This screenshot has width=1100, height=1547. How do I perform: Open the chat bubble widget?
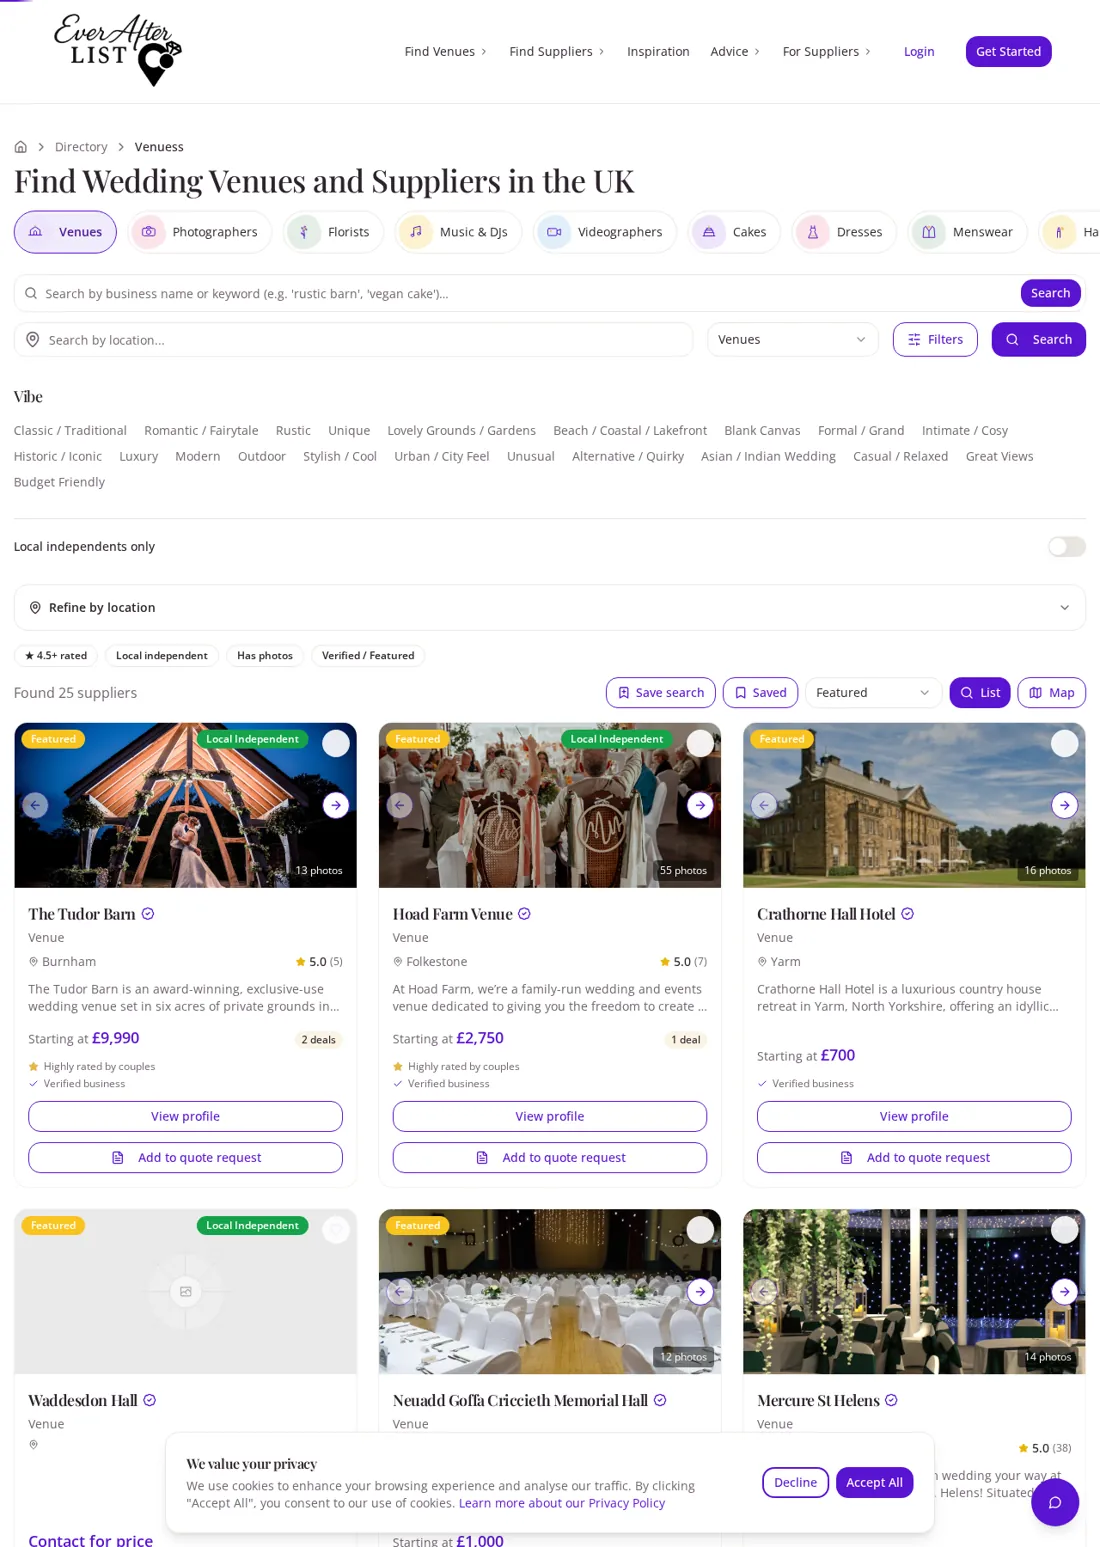pyautogui.click(x=1055, y=1502)
